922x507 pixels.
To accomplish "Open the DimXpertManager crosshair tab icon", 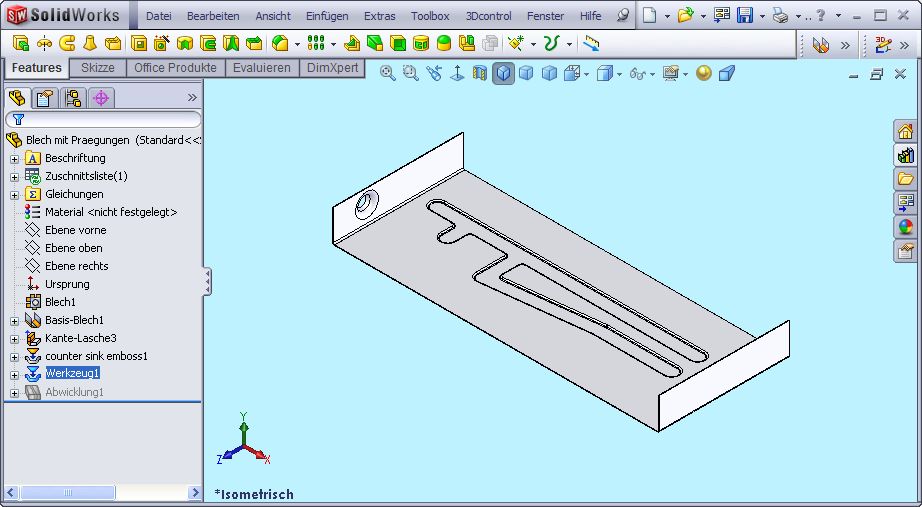I will 100,97.
